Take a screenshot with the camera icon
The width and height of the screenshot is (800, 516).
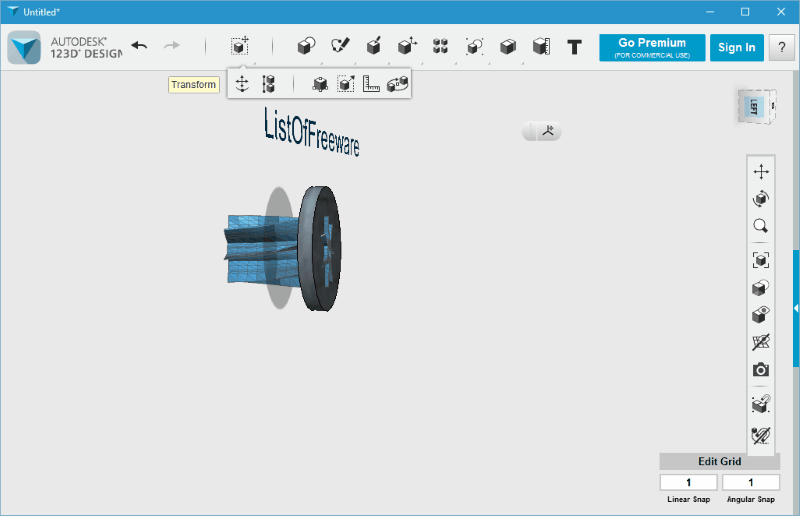click(x=761, y=370)
